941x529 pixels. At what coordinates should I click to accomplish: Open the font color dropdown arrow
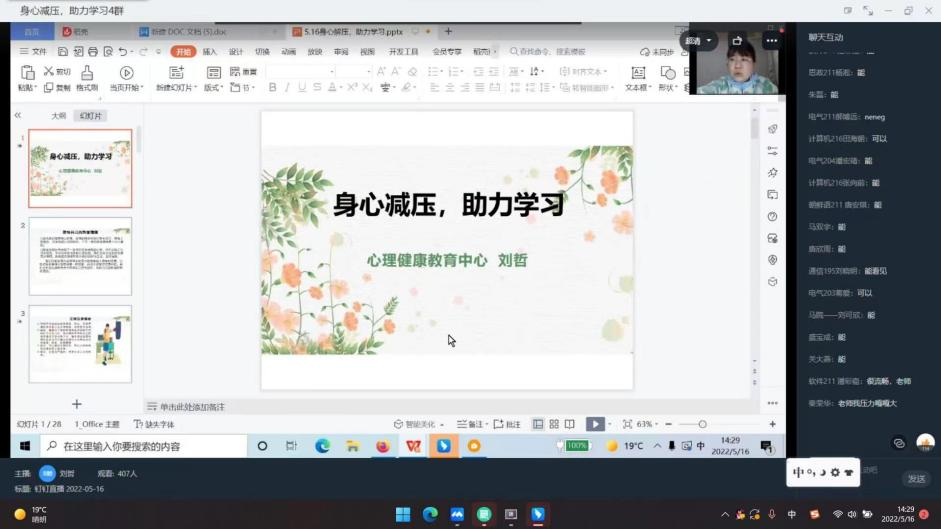pos(340,88)
